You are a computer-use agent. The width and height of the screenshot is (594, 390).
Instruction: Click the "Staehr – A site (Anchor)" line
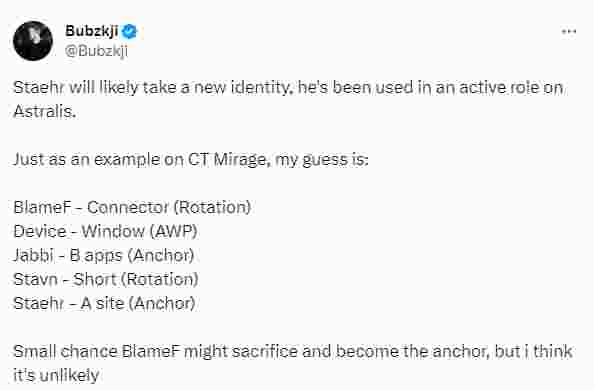104,303
